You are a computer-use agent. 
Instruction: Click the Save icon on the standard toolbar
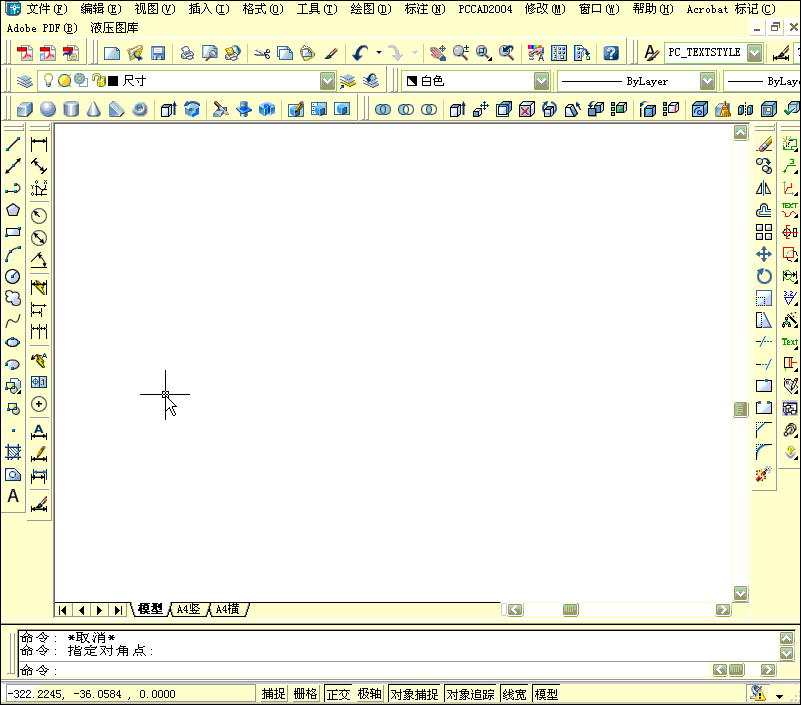point(158,52)
